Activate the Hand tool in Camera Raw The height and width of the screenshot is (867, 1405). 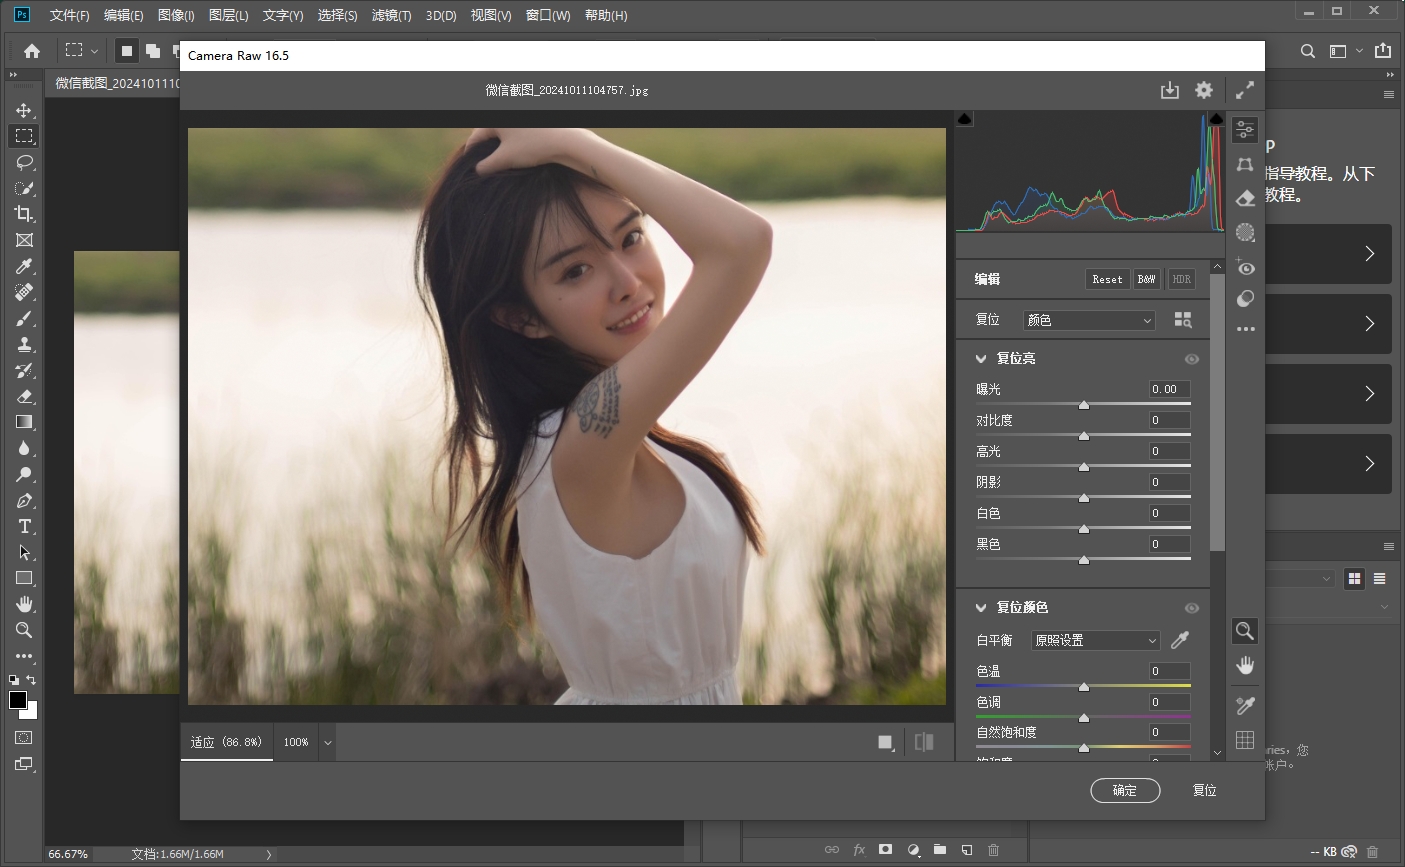pyautogui.click(x=1244, y=664)
